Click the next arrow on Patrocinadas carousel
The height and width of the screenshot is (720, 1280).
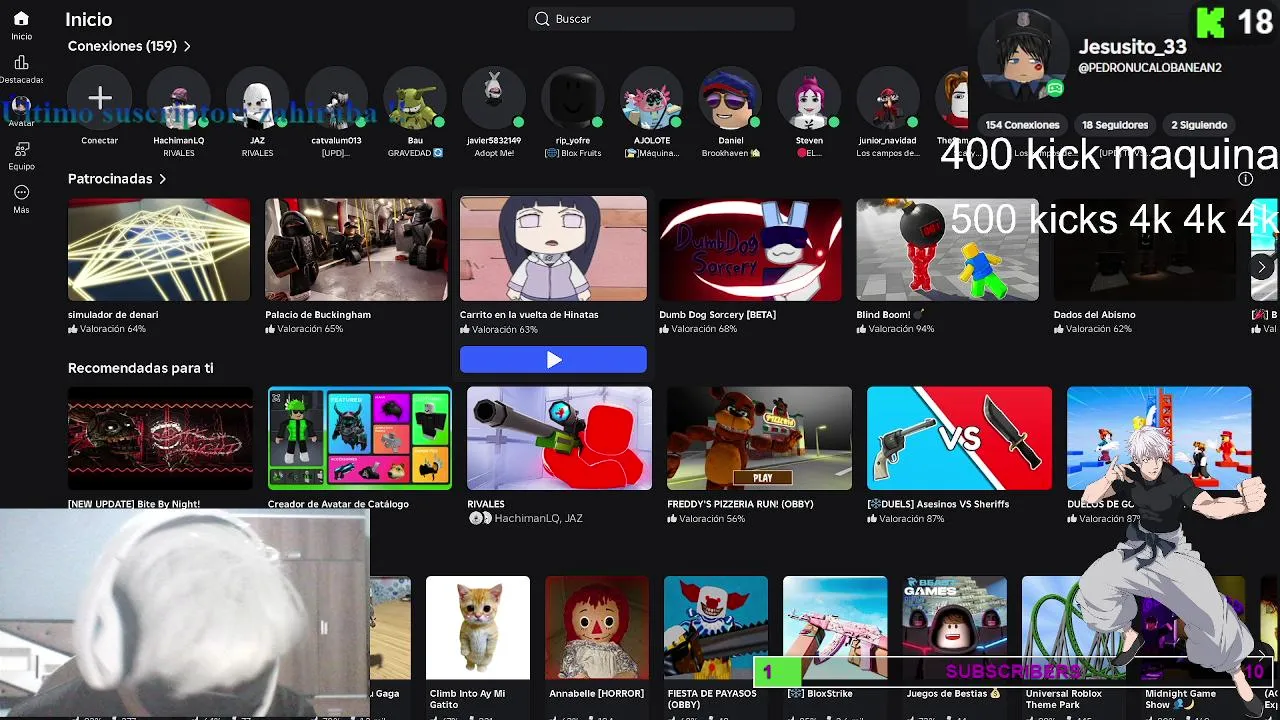(x=1262, y=267)
